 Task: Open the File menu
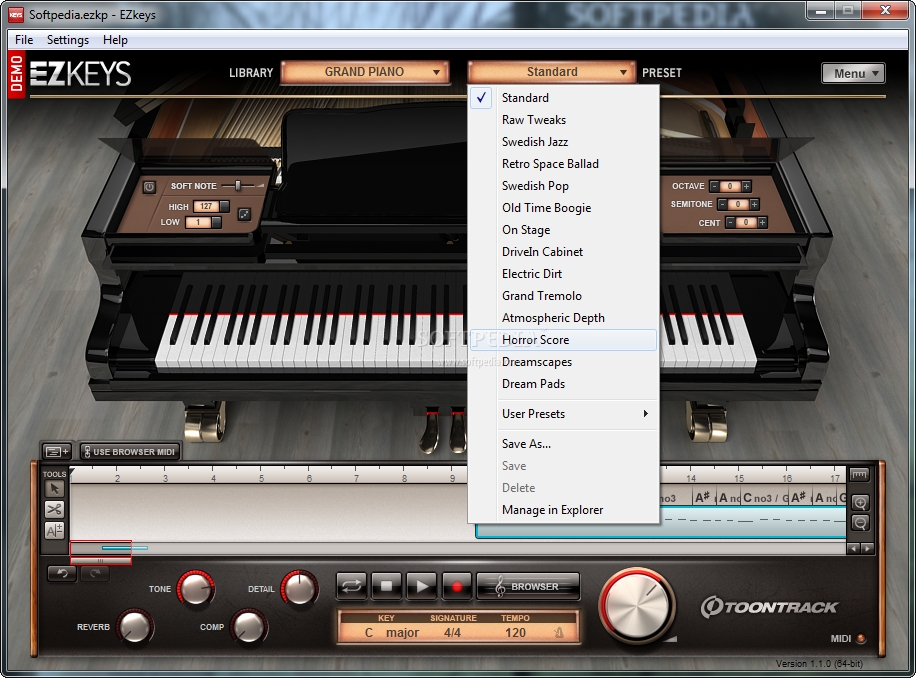point(24,40)
